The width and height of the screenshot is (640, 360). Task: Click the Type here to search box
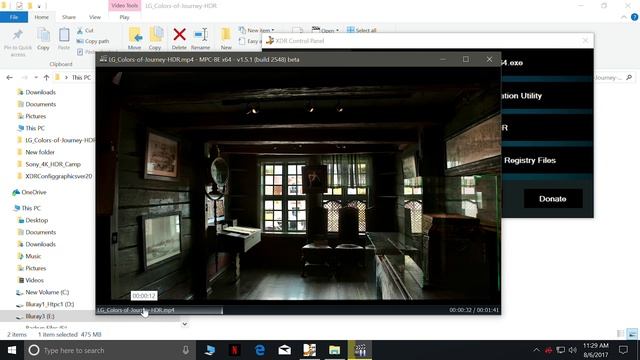[109, 350]
